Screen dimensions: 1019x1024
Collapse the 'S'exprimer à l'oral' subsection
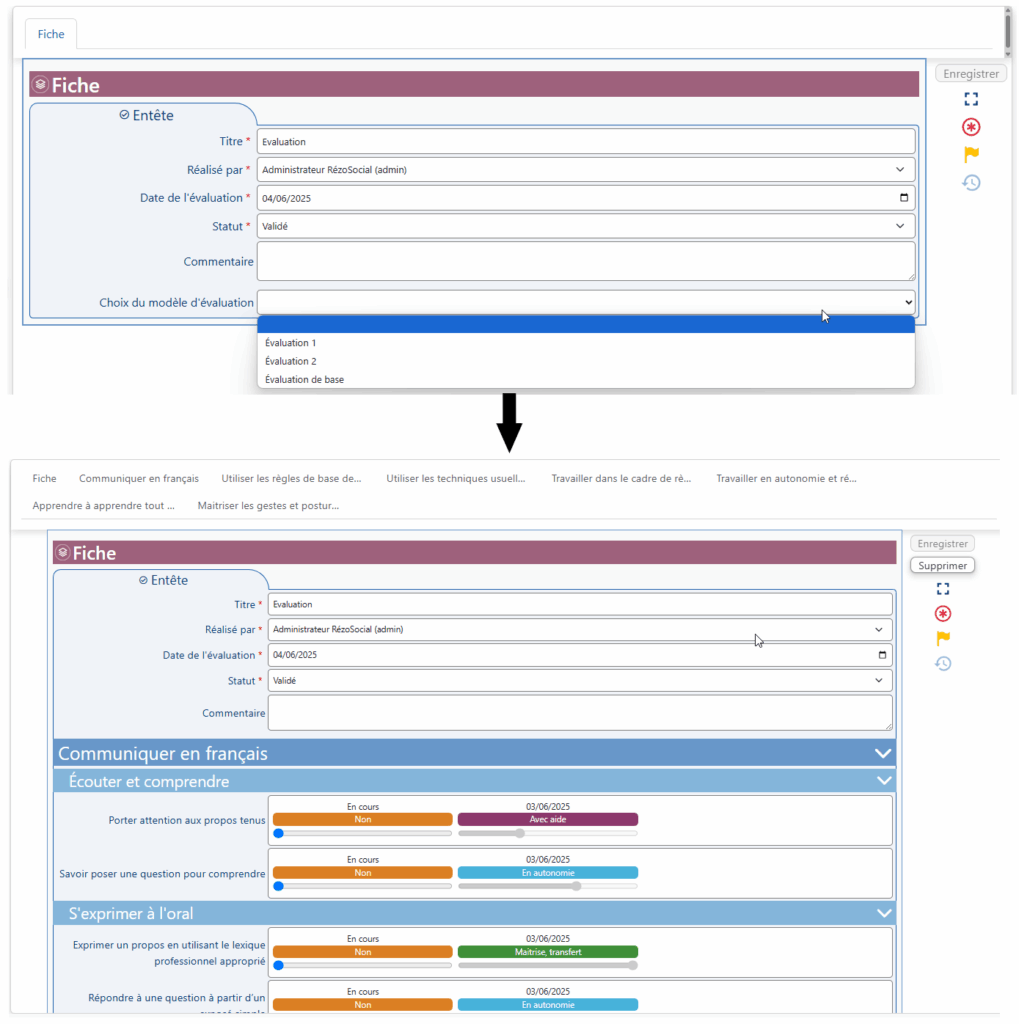pos(882,913)
